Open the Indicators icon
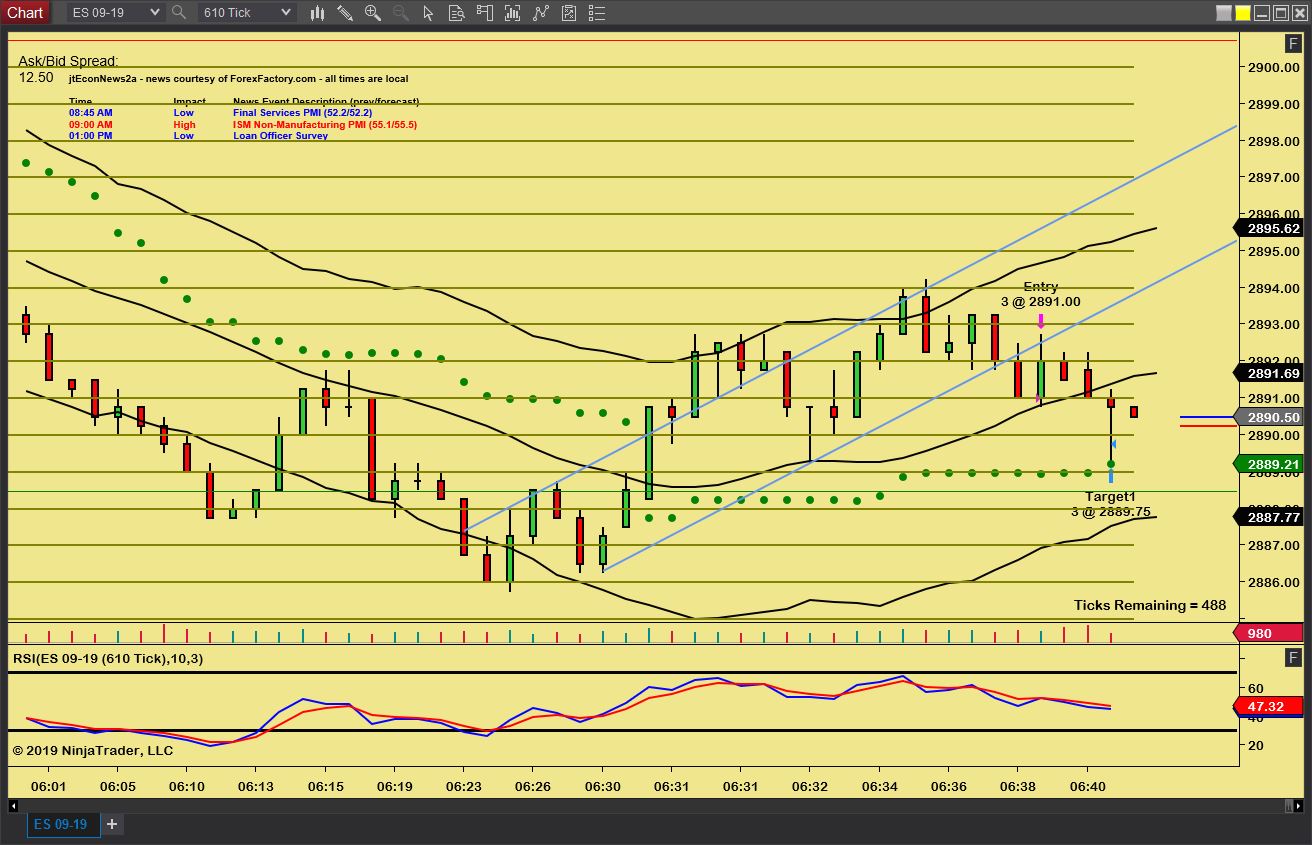This screenshot has width=1312, height=845. click(x=541, y=13)
